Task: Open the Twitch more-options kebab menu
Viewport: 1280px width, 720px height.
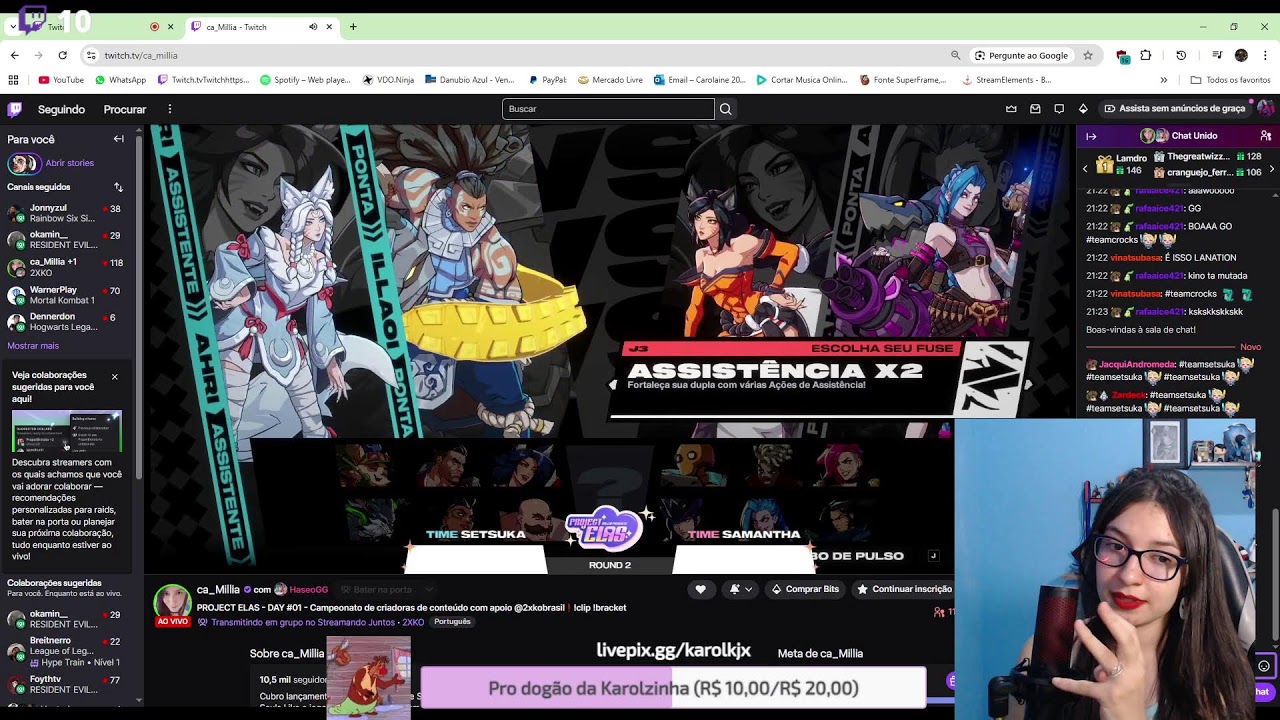Action: tap(170, 109)
